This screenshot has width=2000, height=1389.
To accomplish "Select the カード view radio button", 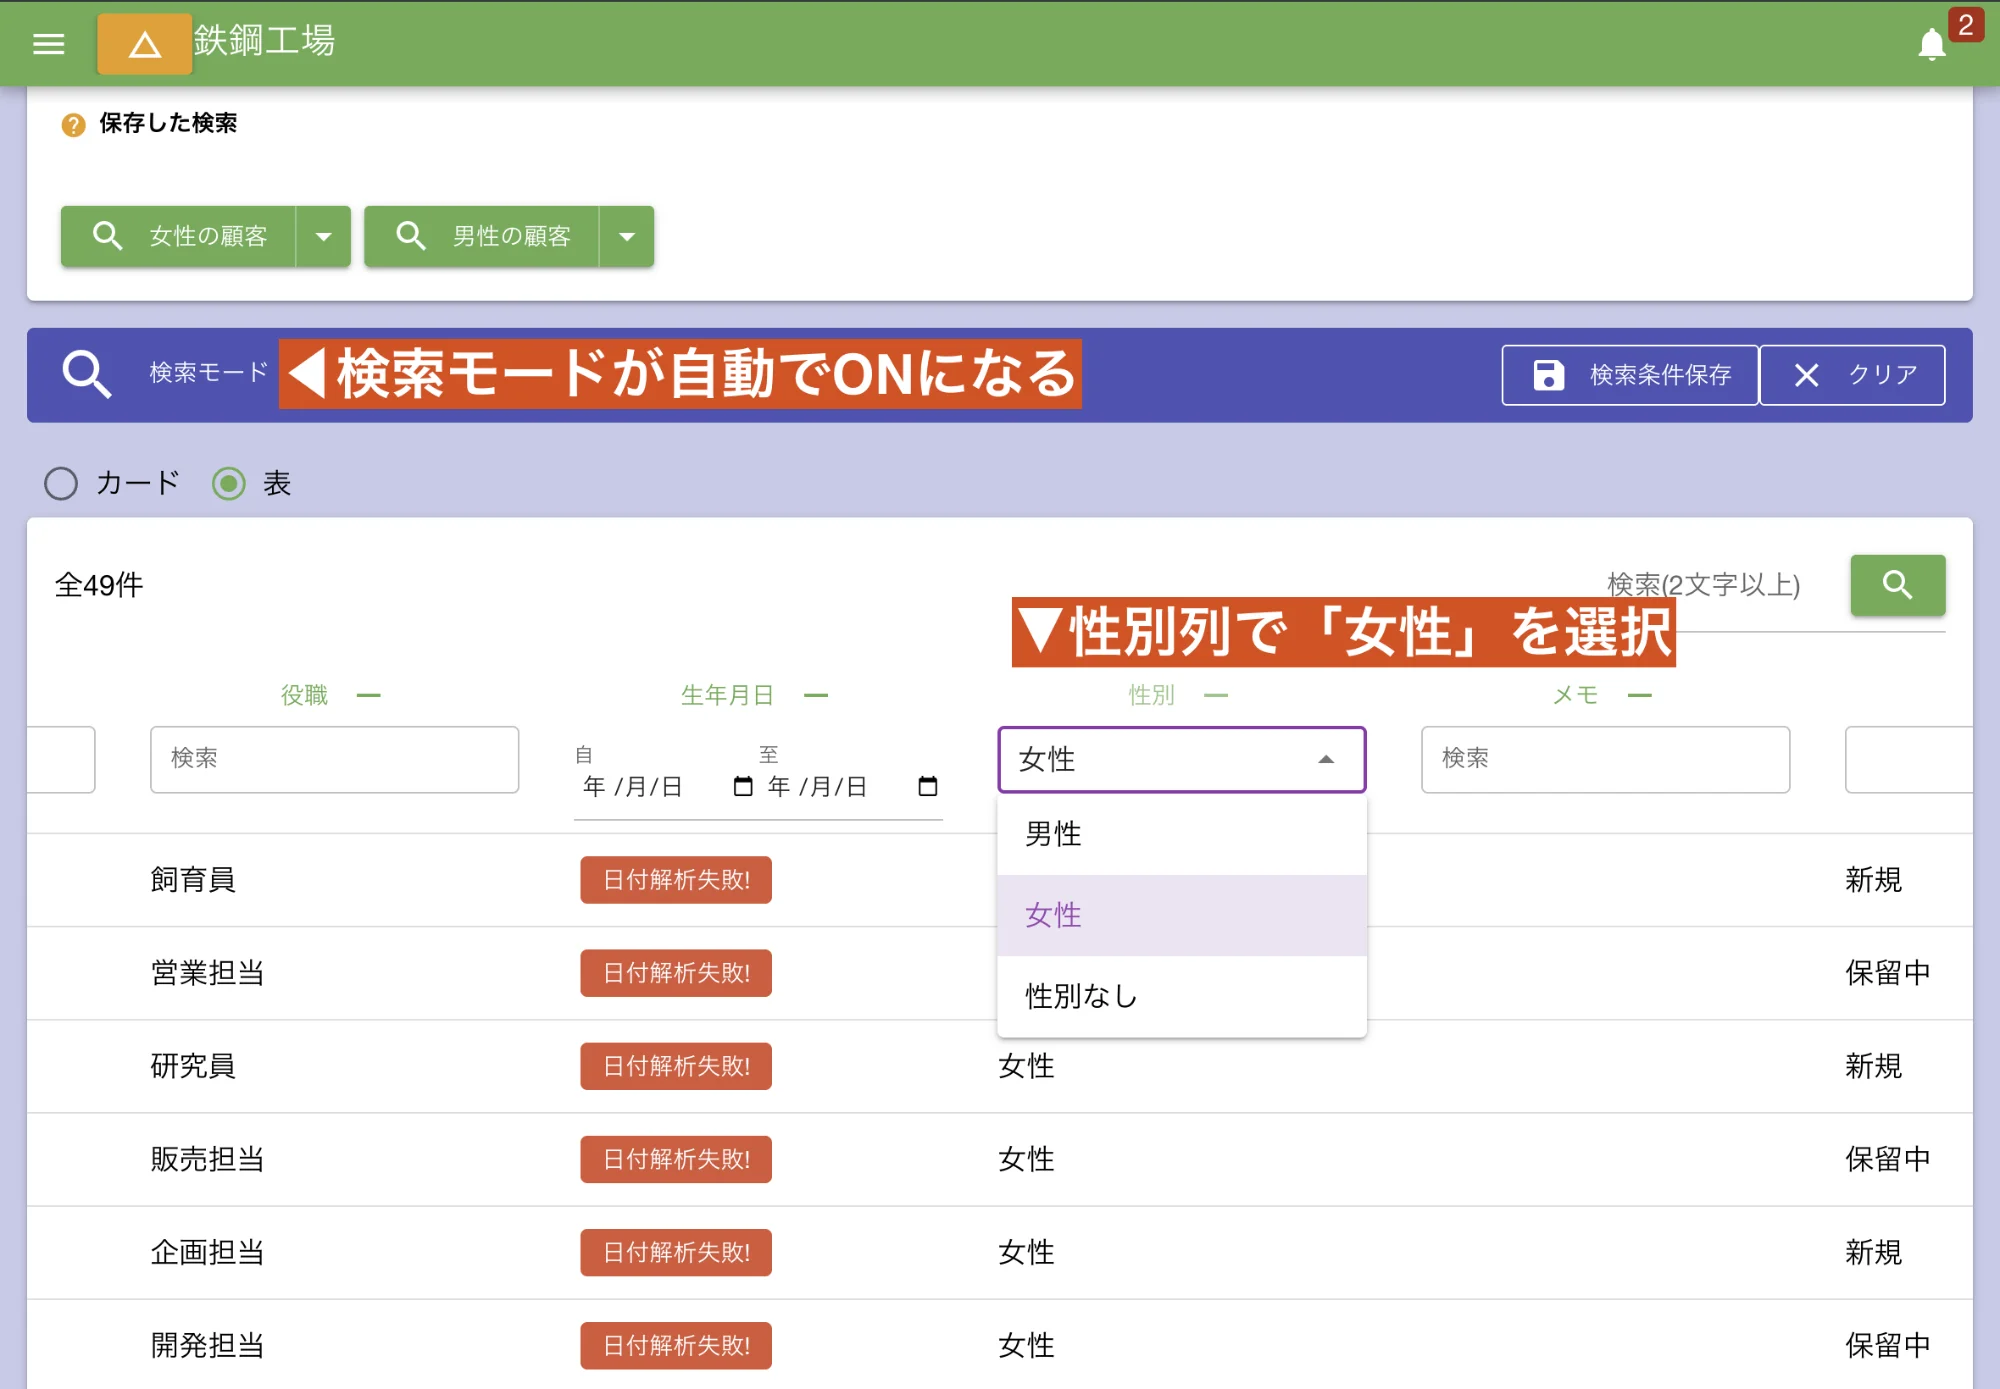I will pos(61,484).
